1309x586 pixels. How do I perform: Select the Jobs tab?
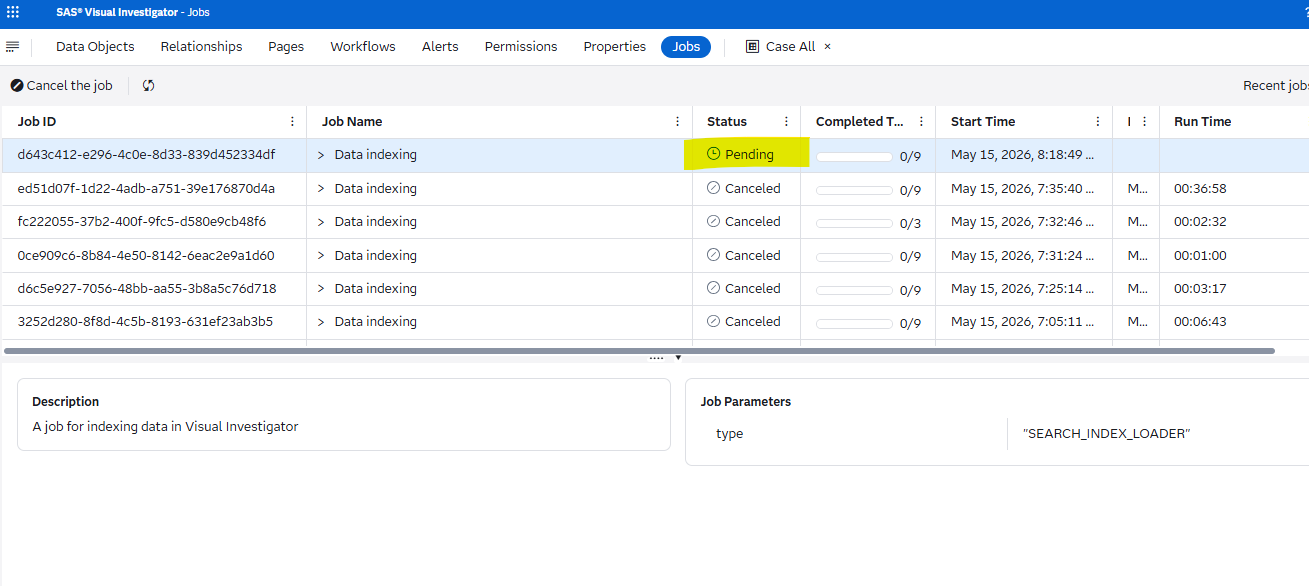pos(686,47)
